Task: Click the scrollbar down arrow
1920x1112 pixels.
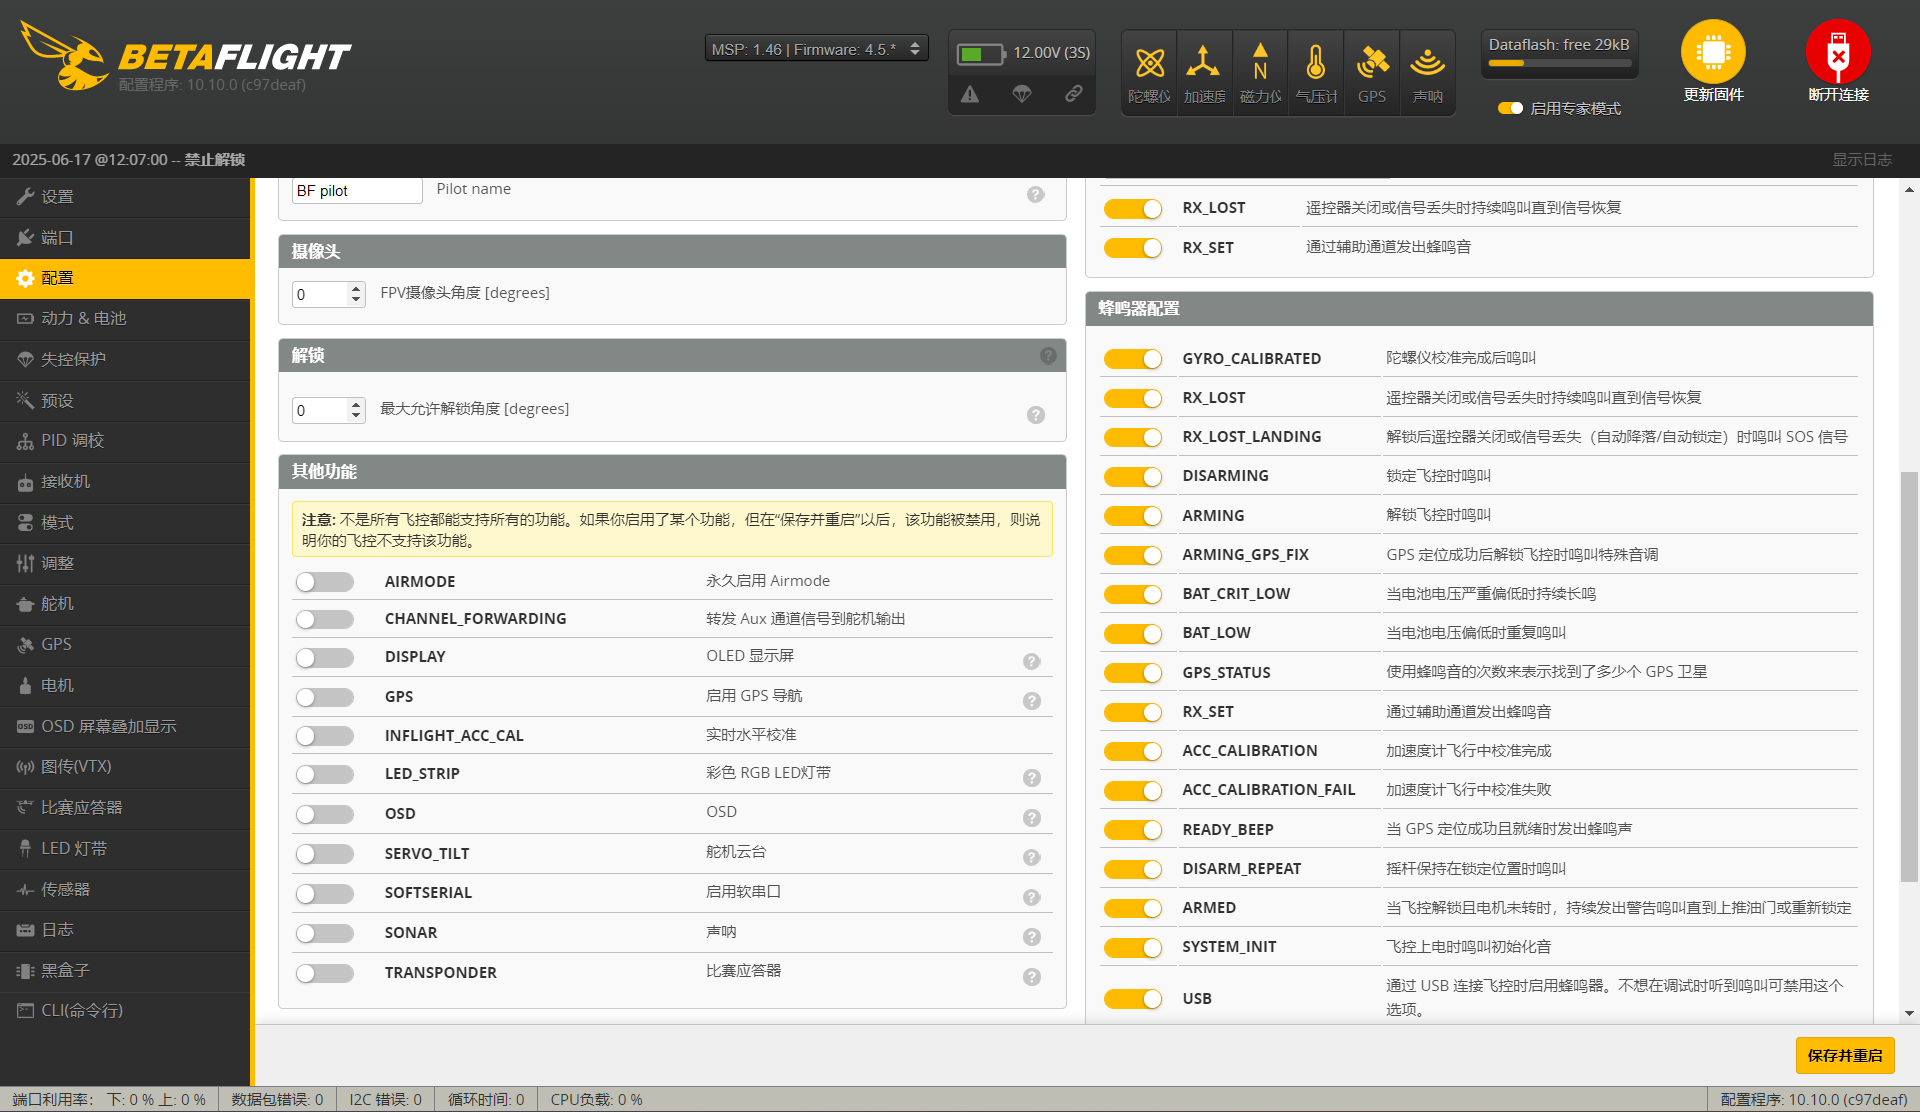Action: pos(1909,1014)
